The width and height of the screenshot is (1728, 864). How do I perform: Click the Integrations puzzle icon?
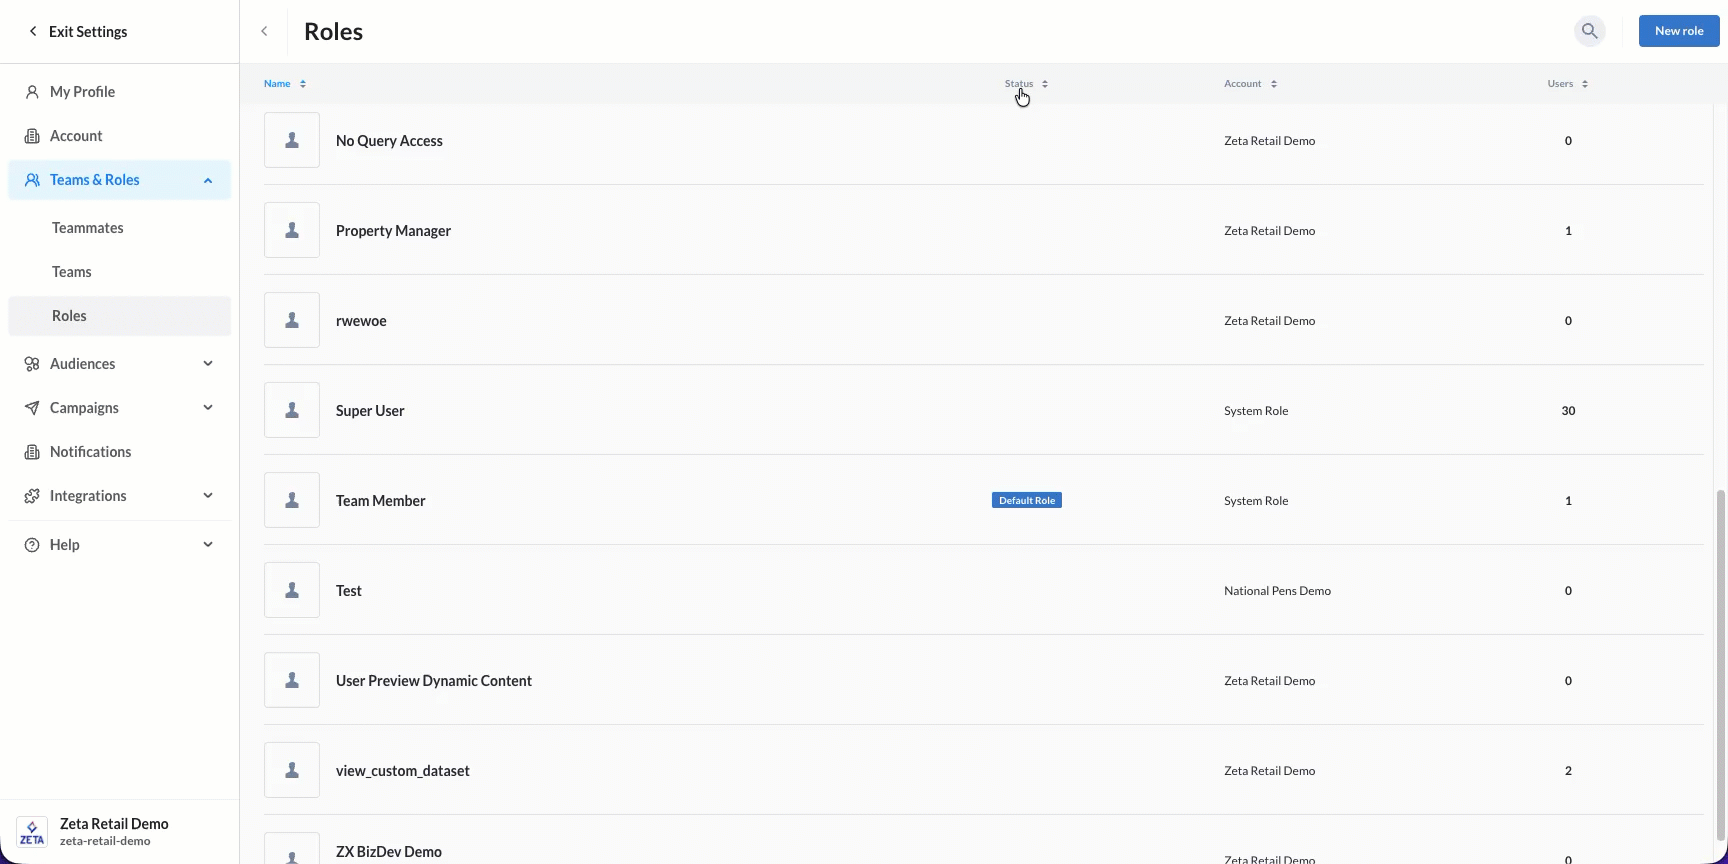coord(32,496)
